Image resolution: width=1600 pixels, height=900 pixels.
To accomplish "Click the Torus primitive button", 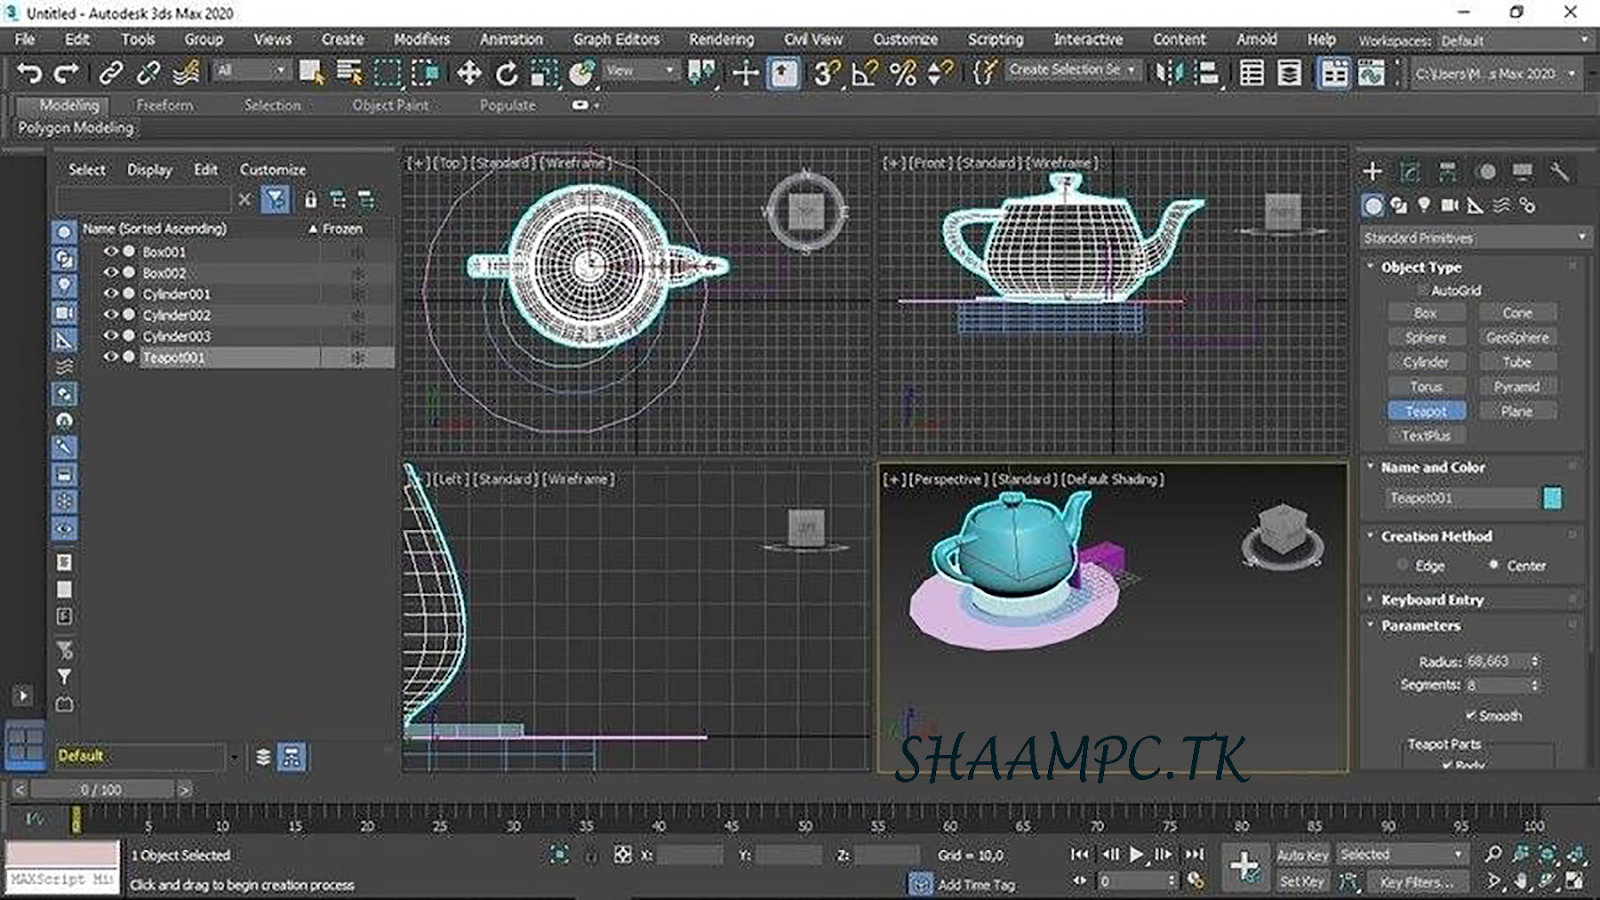I will pos(1426,387).
